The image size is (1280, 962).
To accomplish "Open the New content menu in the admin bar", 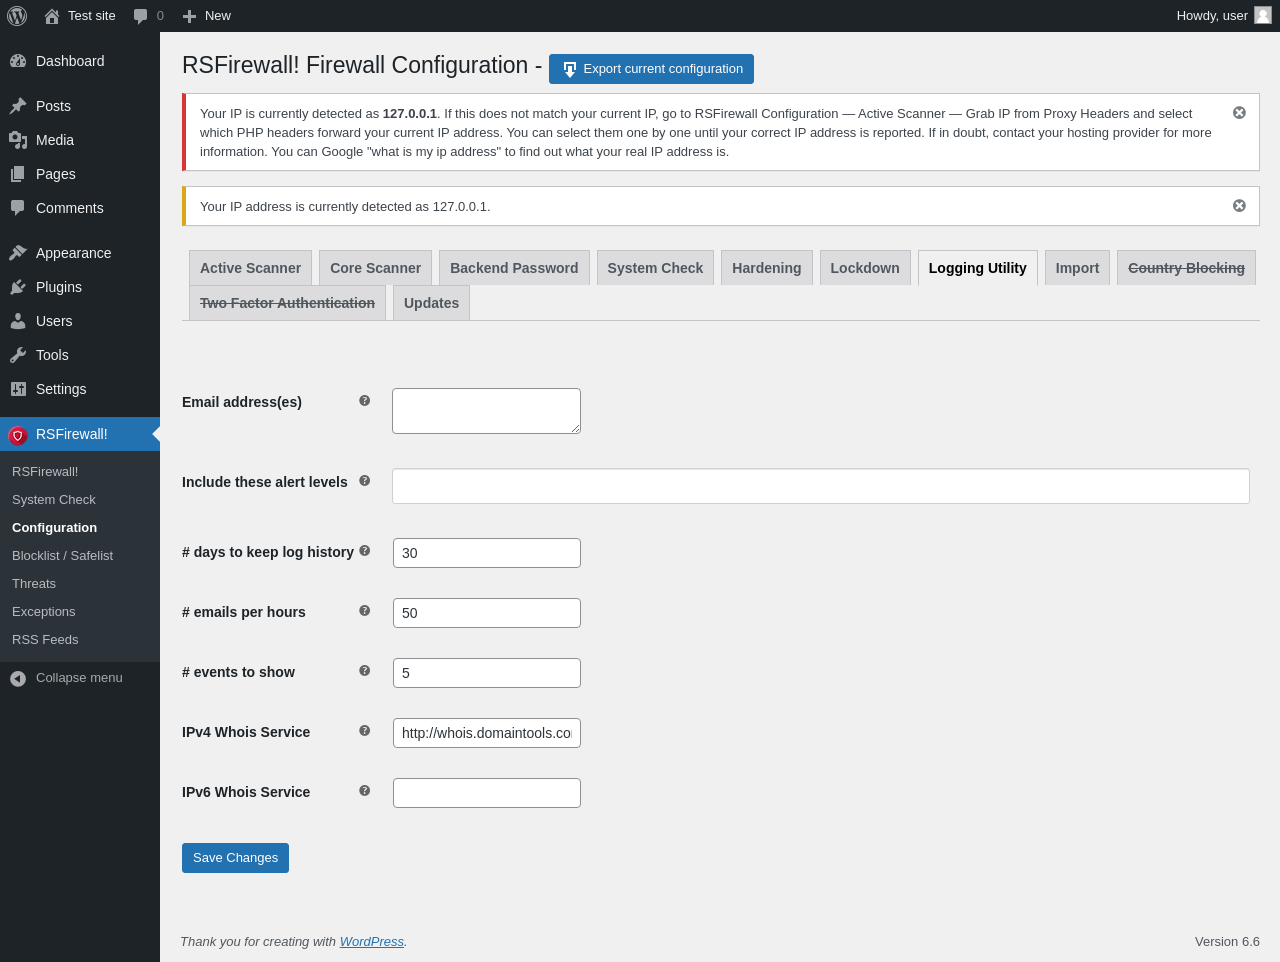I will [206, 16].
